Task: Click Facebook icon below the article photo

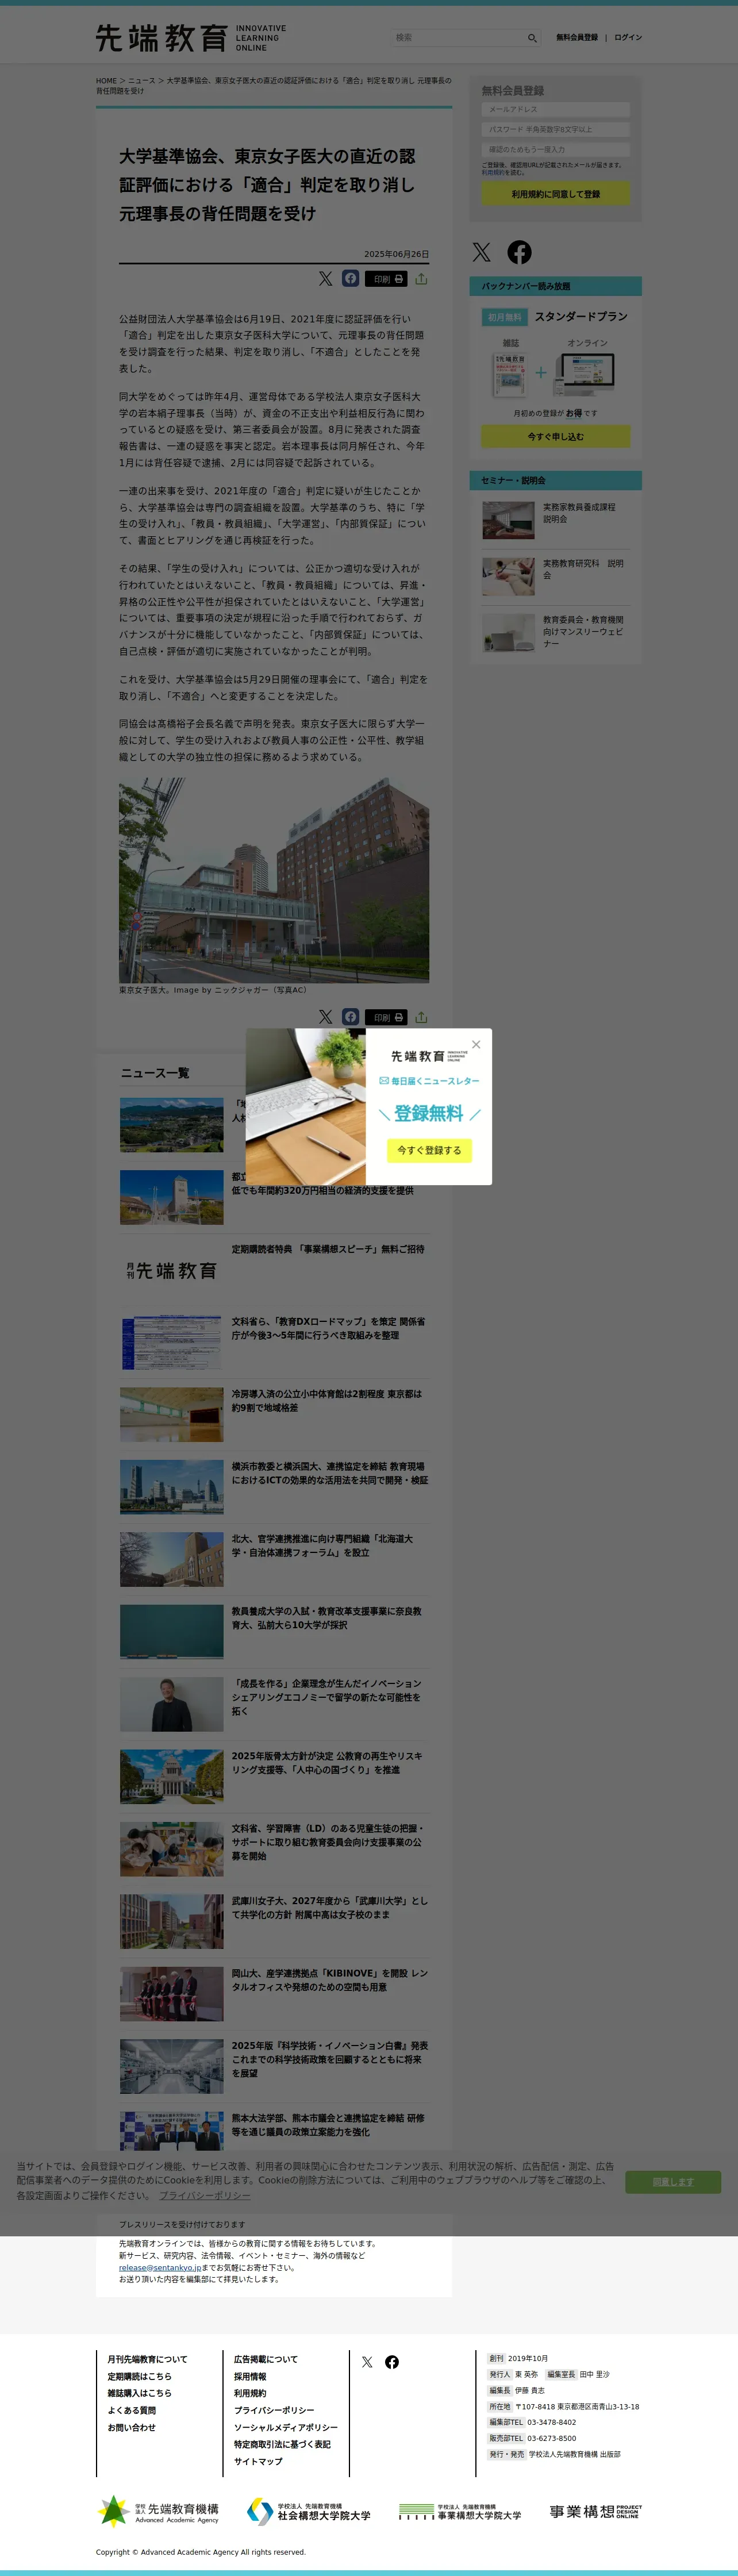Action: (x=350, y=1016)
